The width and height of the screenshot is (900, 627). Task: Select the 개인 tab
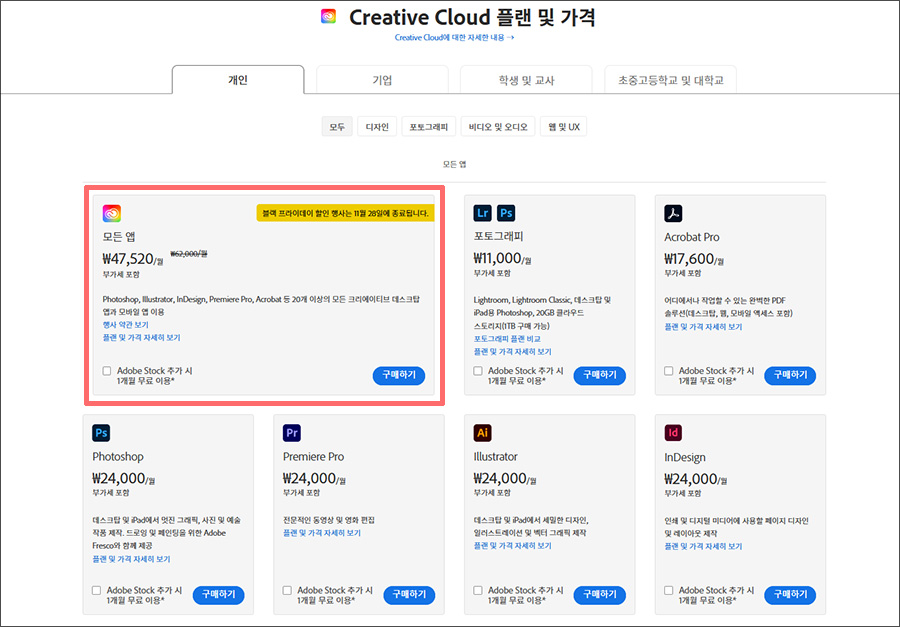point(238,80)
